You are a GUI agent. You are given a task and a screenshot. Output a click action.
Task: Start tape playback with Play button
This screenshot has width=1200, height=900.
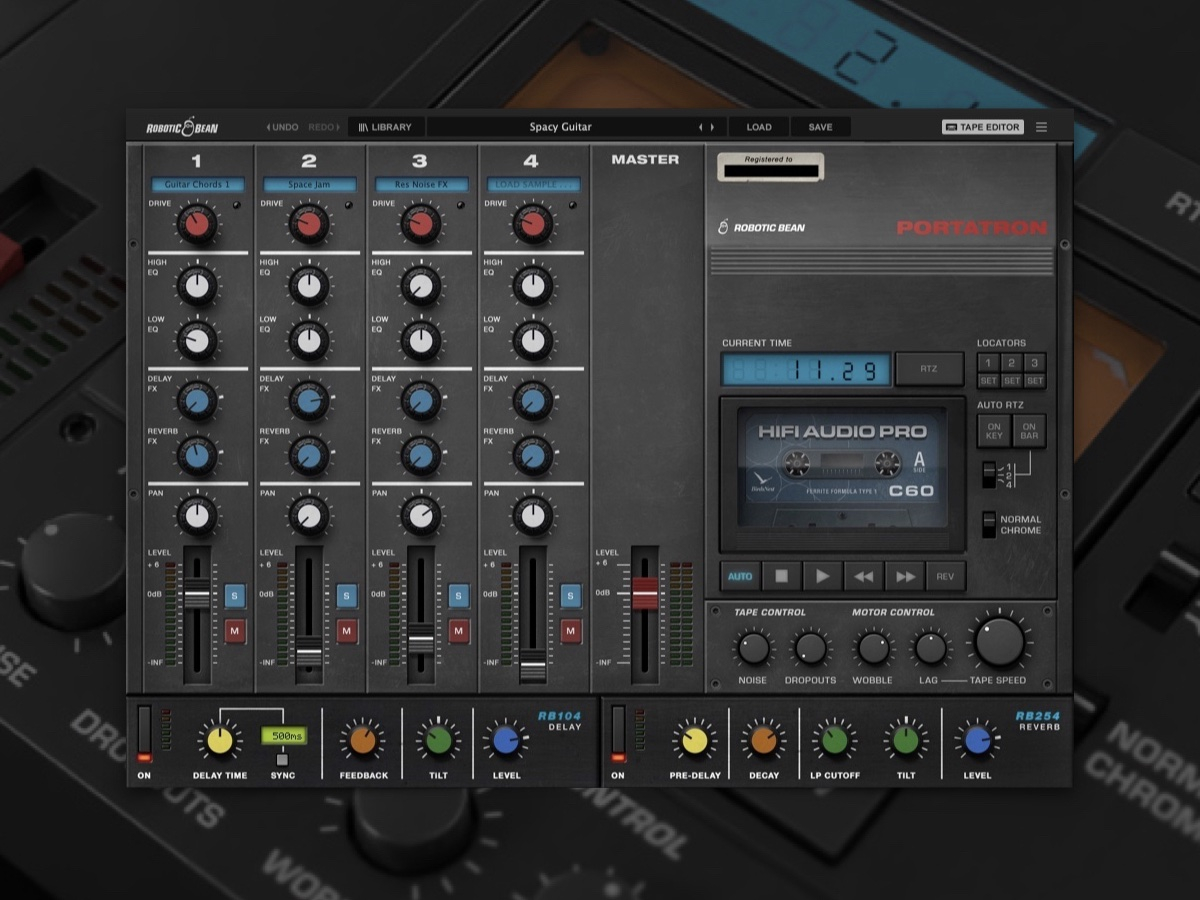(823, 576)
